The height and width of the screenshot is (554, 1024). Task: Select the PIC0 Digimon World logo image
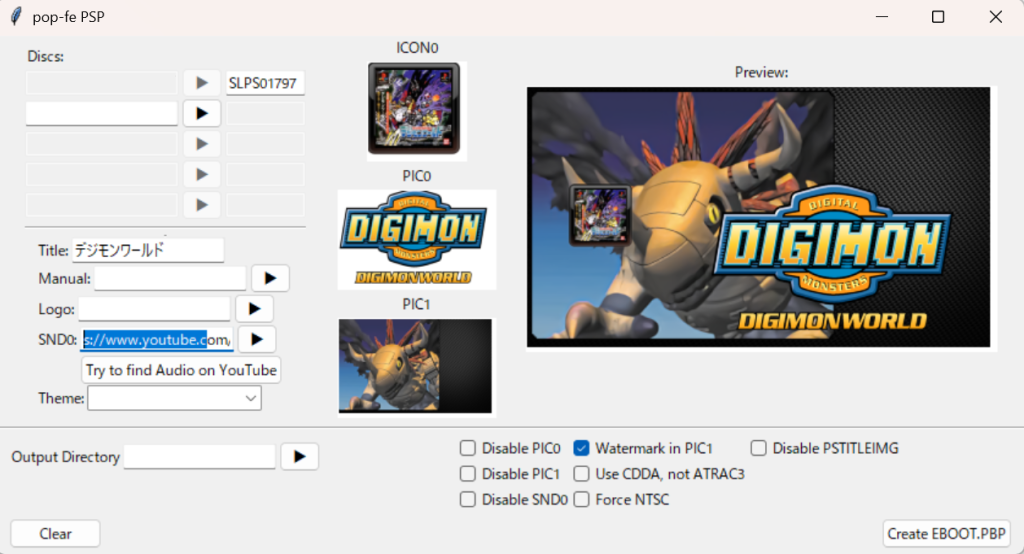pos(416,239)
